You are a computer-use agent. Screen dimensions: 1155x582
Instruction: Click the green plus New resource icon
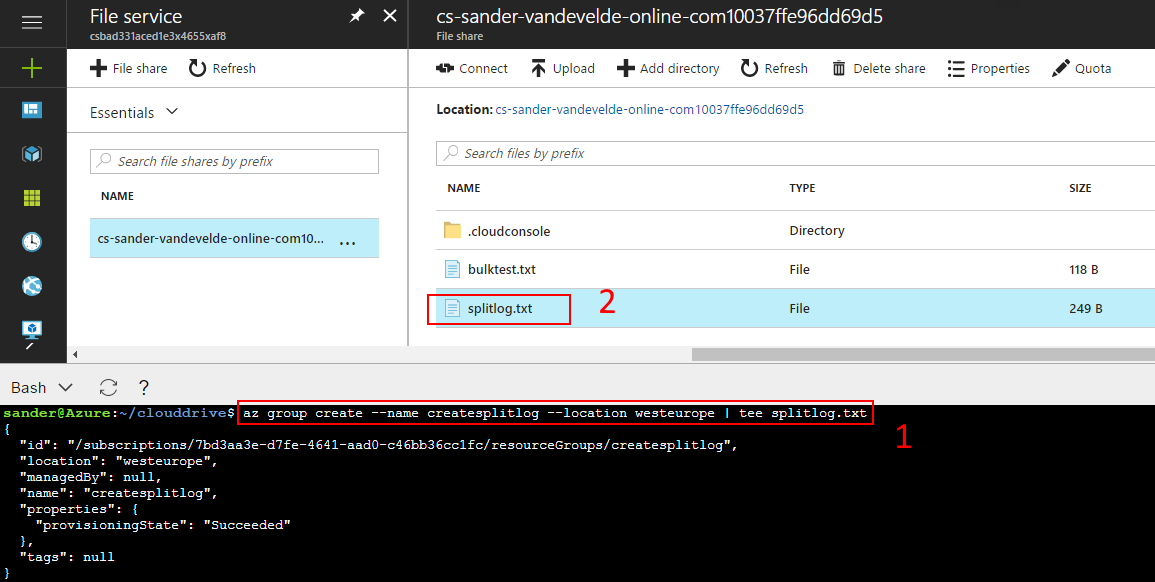tap(32, 68)
